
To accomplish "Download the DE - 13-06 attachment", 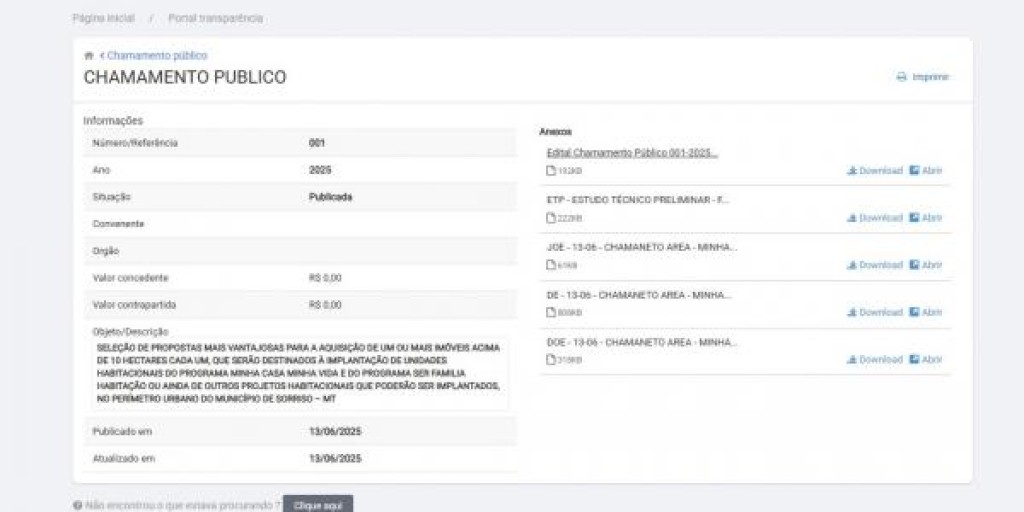I will pos(875,312).
